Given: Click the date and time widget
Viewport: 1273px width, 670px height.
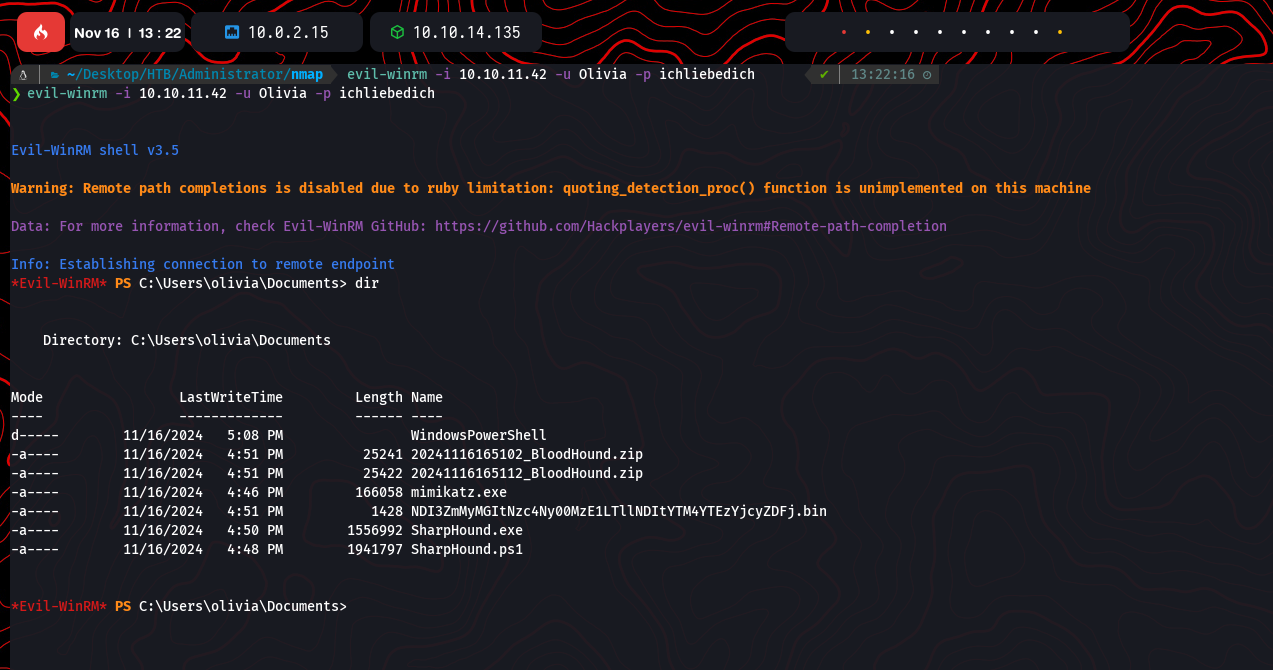Looking at the screenshot, I should [x=127, y=33].
